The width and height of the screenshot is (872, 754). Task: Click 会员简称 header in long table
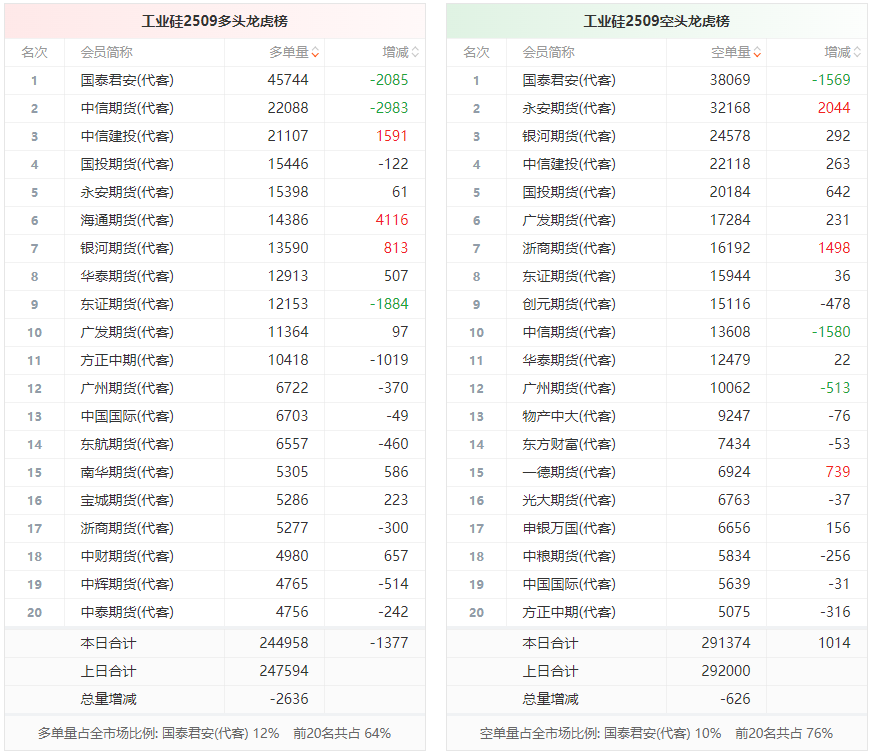point(106,52)
